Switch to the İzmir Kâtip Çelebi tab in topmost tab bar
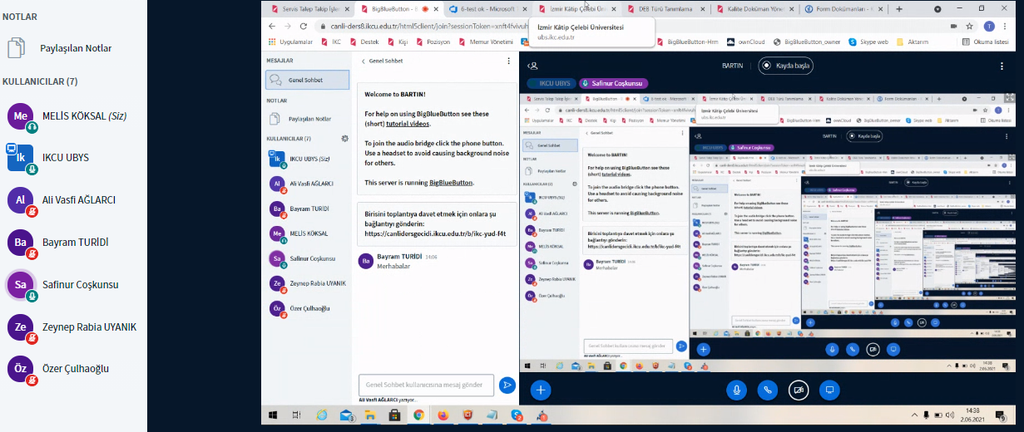Screen dimensions: 1024x432 [576, 9]
